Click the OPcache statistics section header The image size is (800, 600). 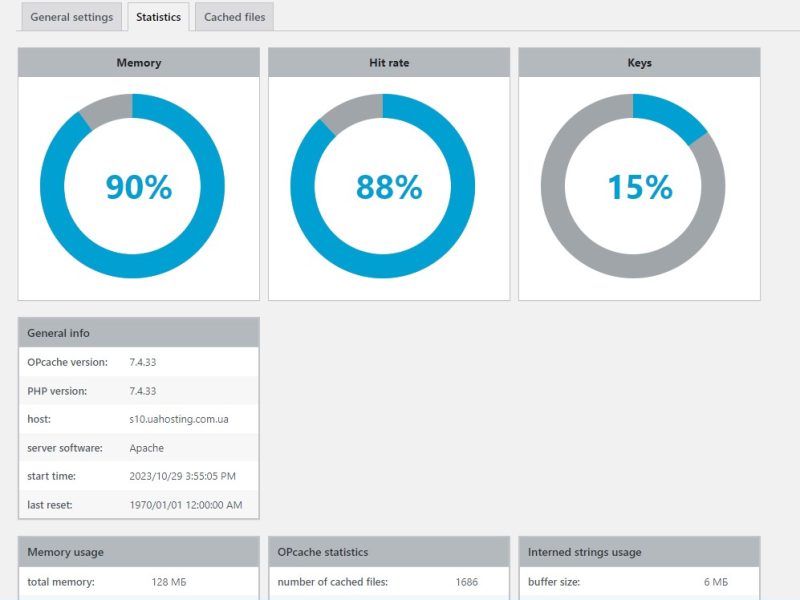(x=322, y=552)
